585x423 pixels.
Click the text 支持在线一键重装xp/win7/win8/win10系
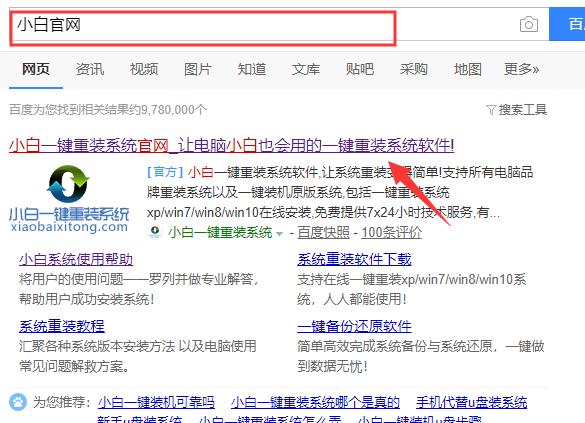coord(412,279)
